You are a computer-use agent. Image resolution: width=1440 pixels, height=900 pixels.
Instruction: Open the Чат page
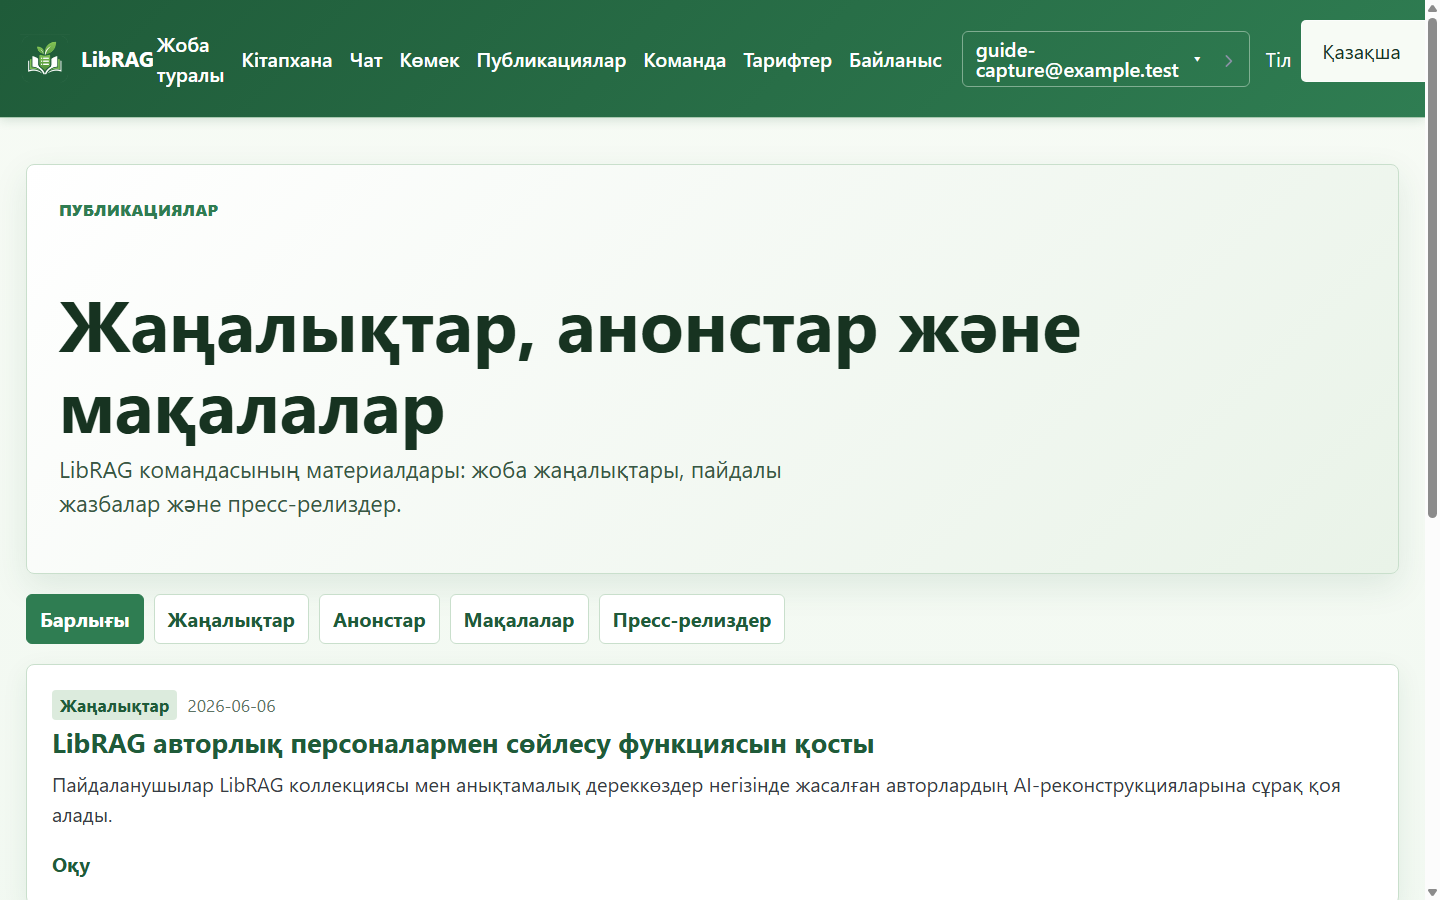tap(366, 60)
